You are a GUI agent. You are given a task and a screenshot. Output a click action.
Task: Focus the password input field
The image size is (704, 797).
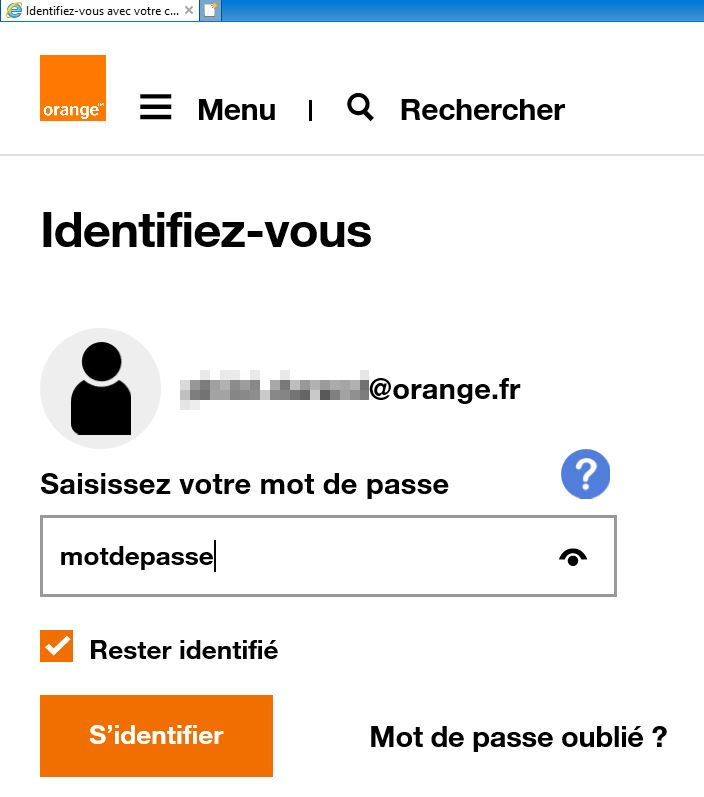[300, 556]
